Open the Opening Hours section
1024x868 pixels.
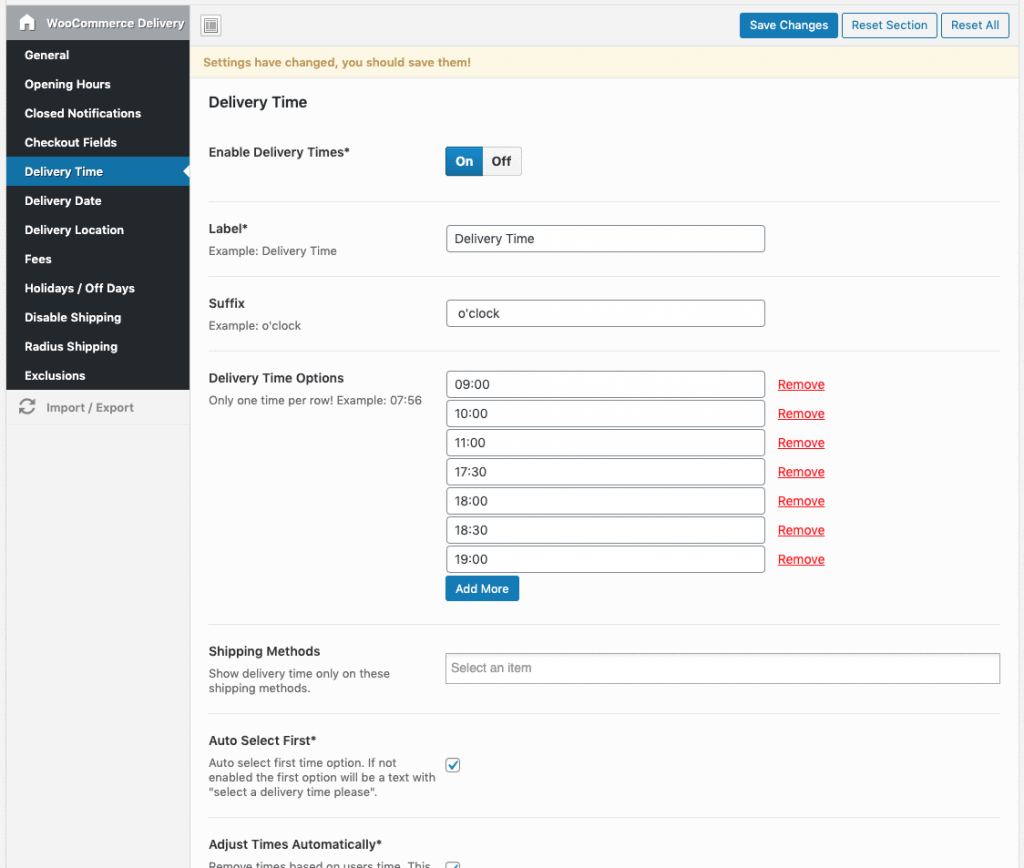click(67, 84)
